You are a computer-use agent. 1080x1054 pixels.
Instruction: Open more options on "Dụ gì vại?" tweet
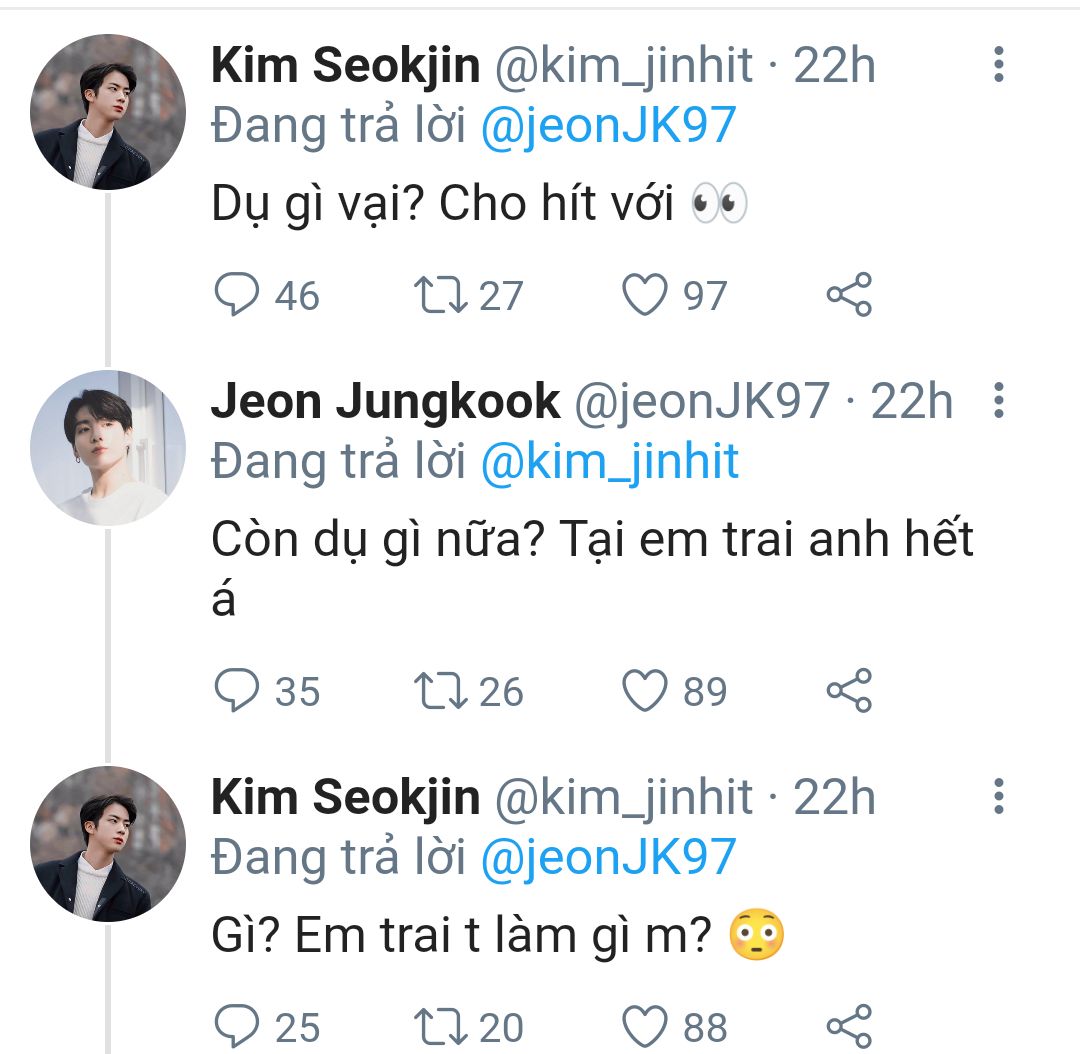coord(997,65)
